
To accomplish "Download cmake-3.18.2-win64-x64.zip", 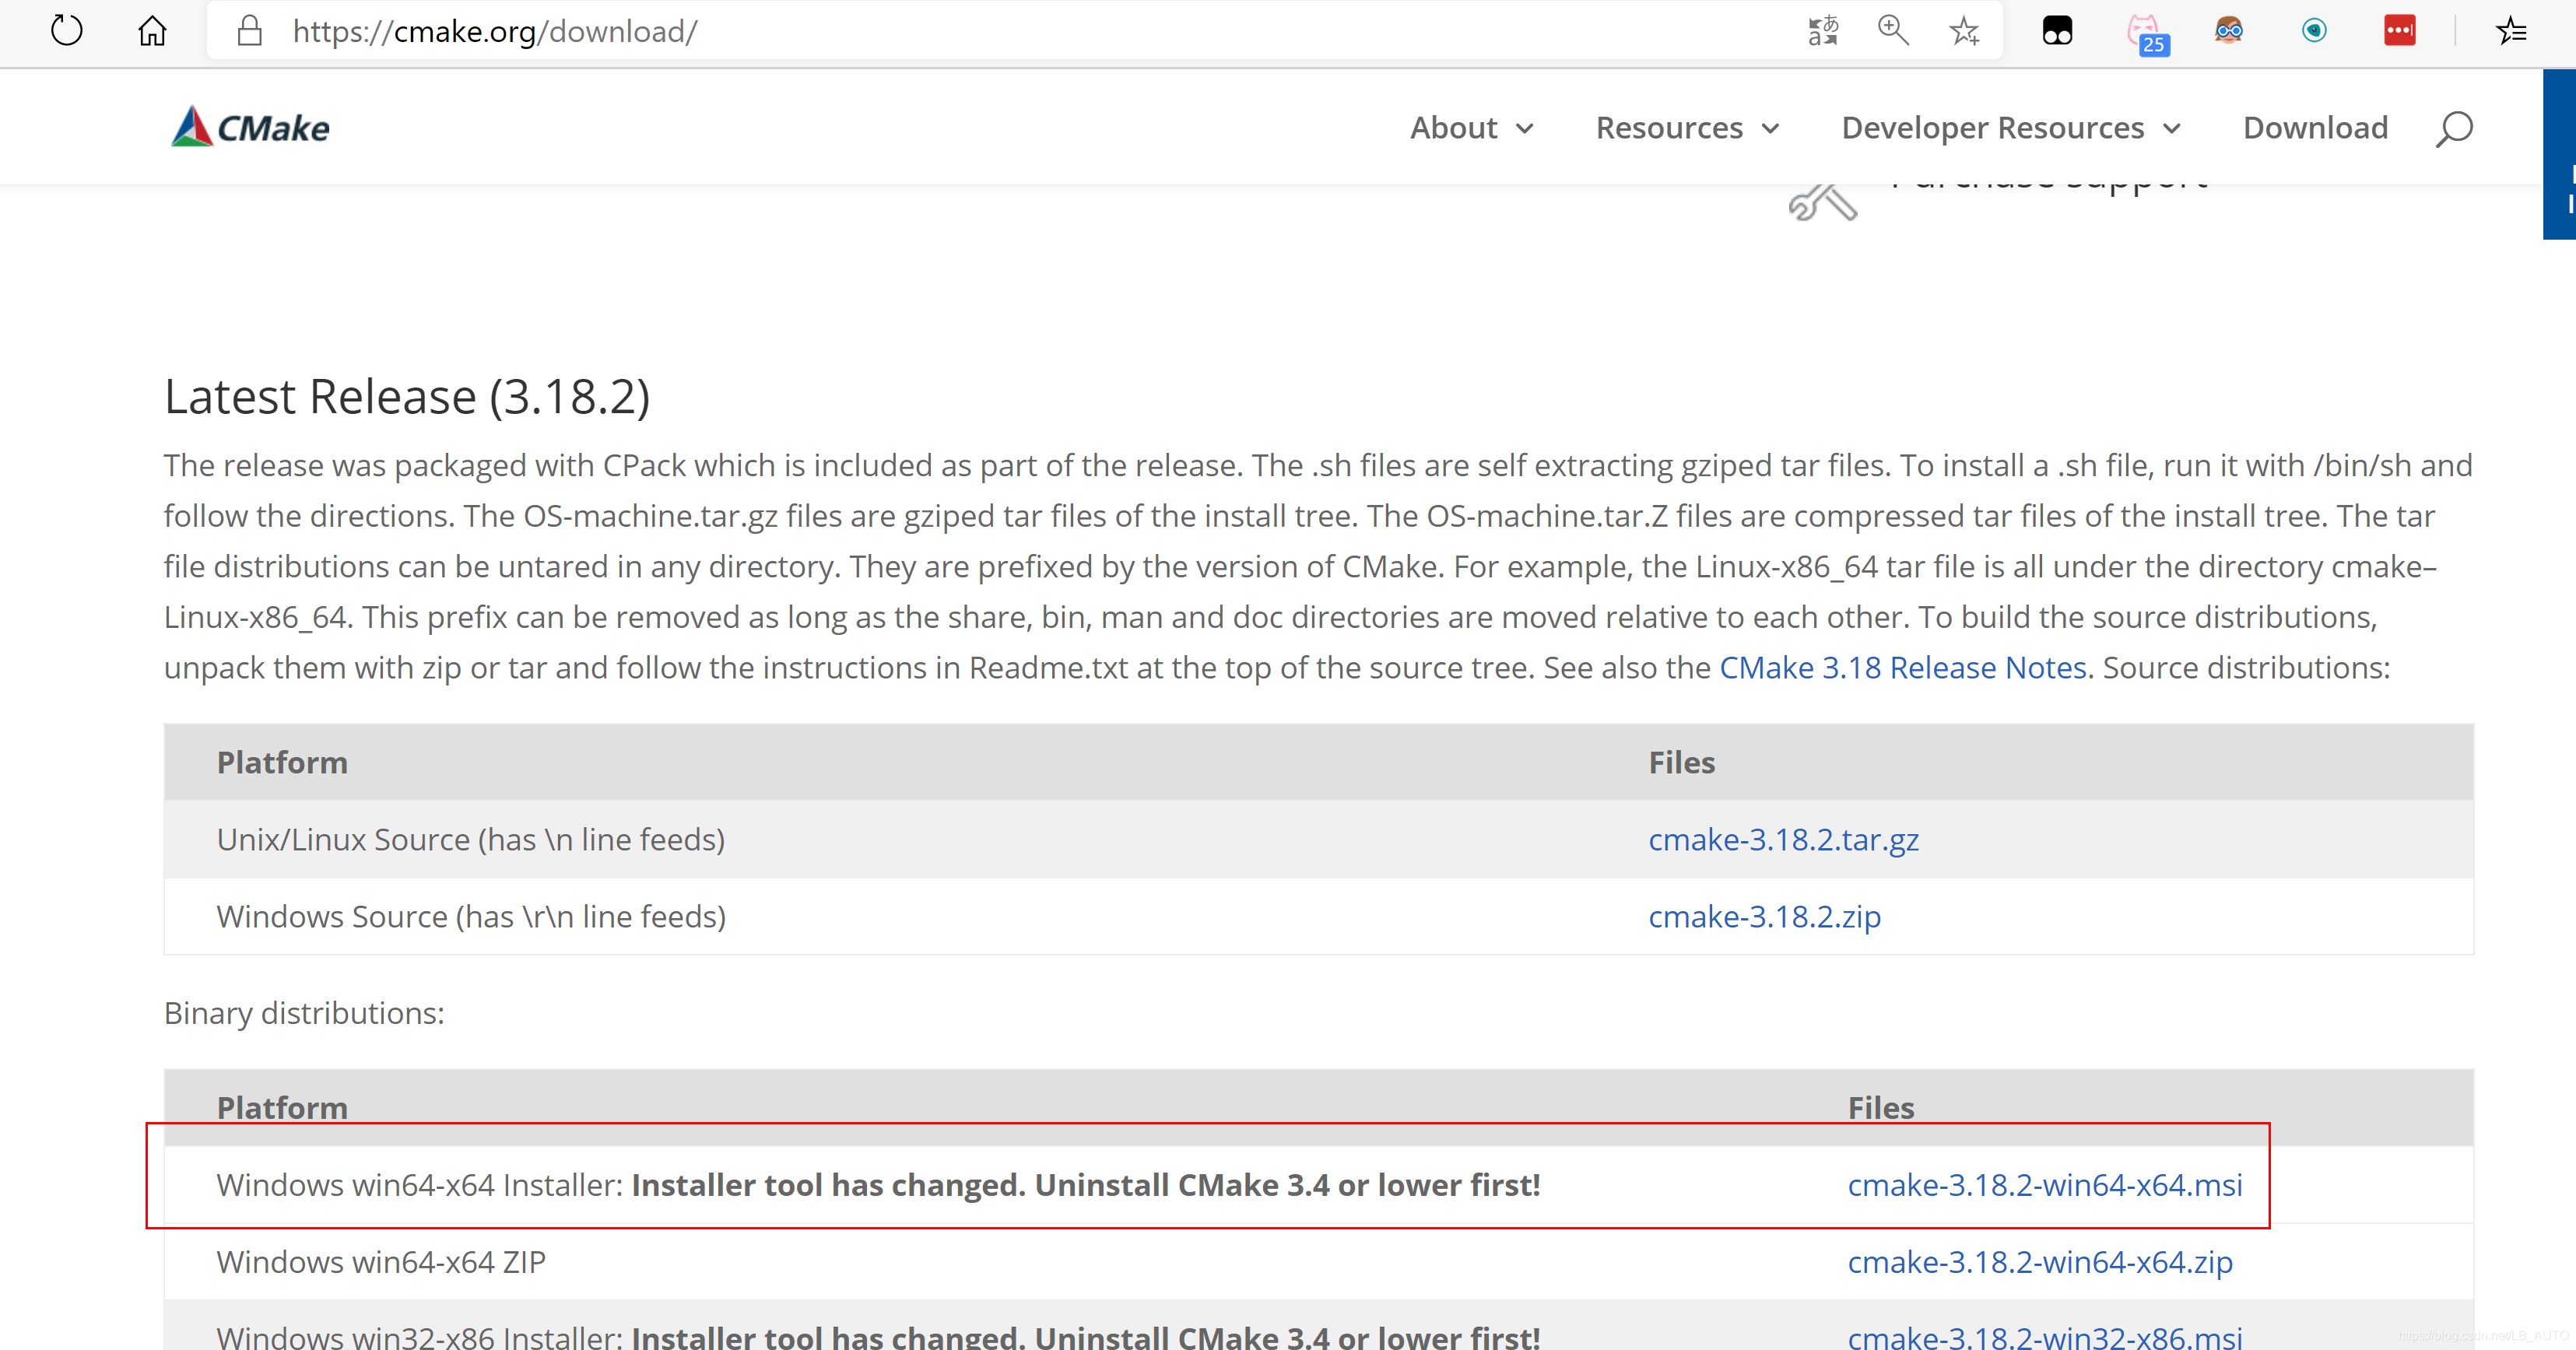I will point(2039,1262).
